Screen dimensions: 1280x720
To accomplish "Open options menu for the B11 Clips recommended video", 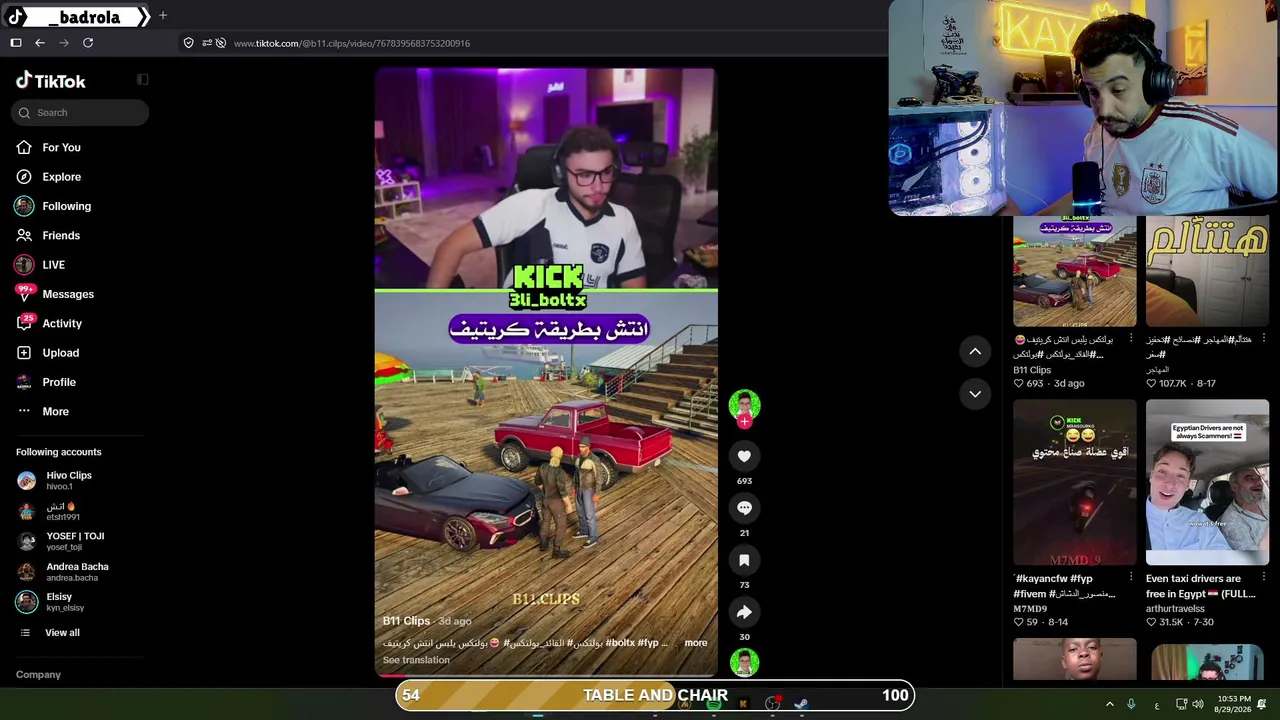I will (1131, 339).
